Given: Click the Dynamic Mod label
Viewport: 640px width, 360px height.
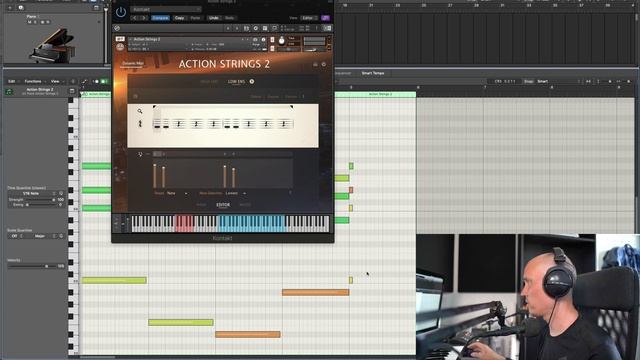Looking at the screenshot, I should tap(133, 64).
